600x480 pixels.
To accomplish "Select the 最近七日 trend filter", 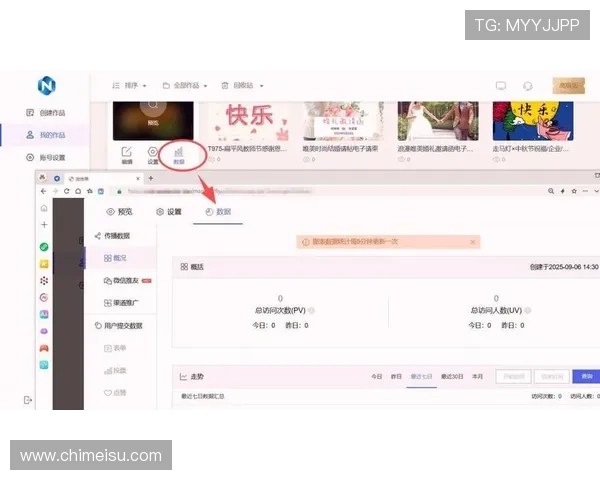I will click(421, 377).
